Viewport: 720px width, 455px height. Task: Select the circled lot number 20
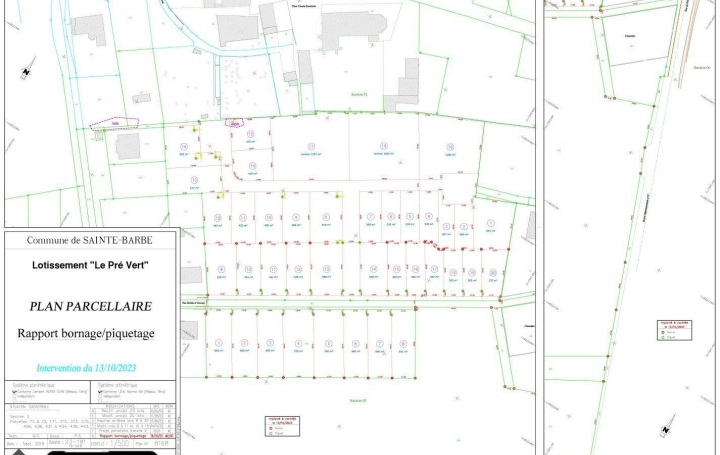tap(492, 272)
